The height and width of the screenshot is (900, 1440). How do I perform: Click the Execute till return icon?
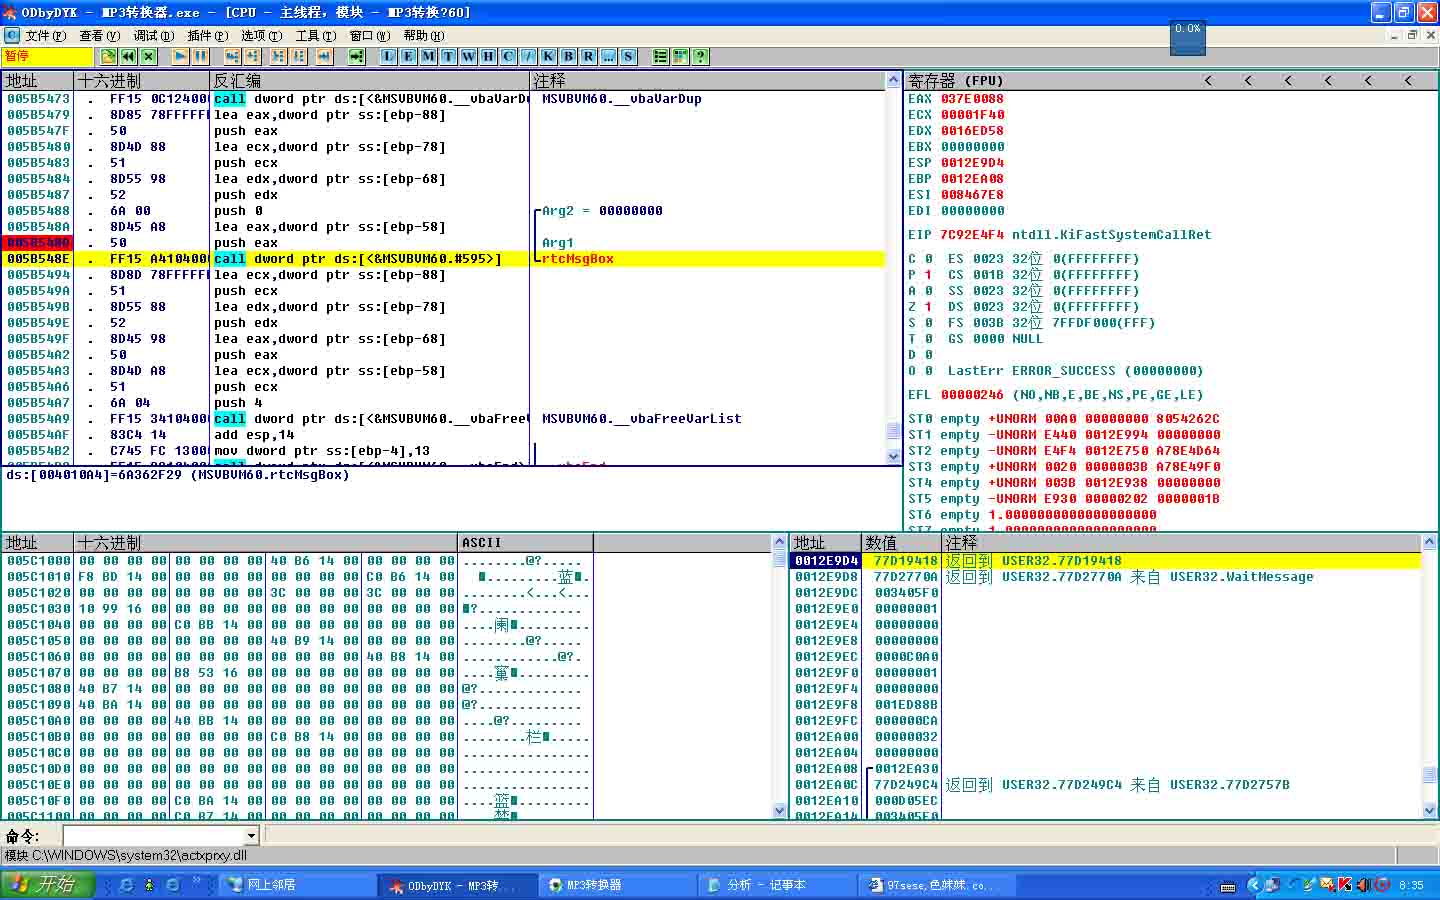[x=324, y=57]
